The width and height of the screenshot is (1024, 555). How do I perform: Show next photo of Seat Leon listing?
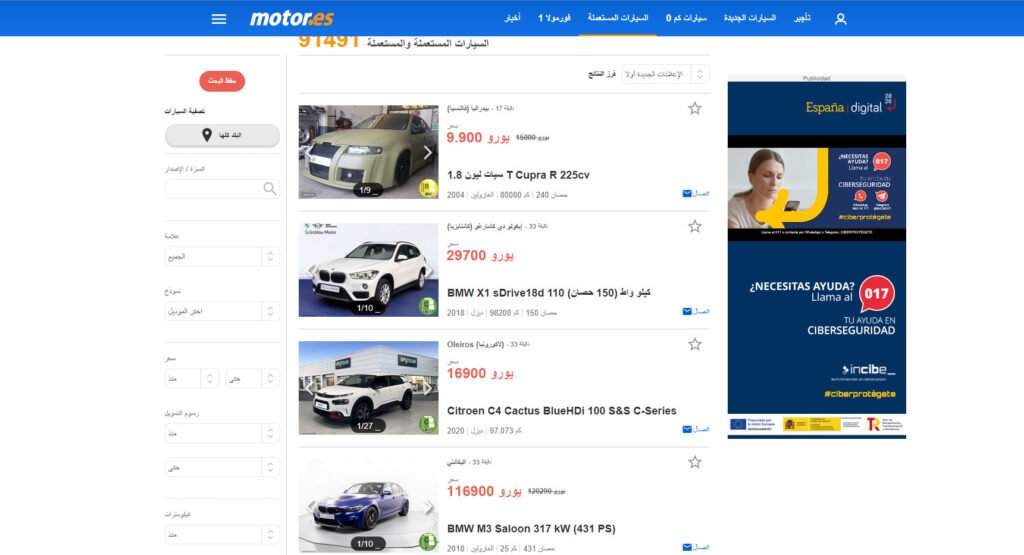[x=428, y=153]
